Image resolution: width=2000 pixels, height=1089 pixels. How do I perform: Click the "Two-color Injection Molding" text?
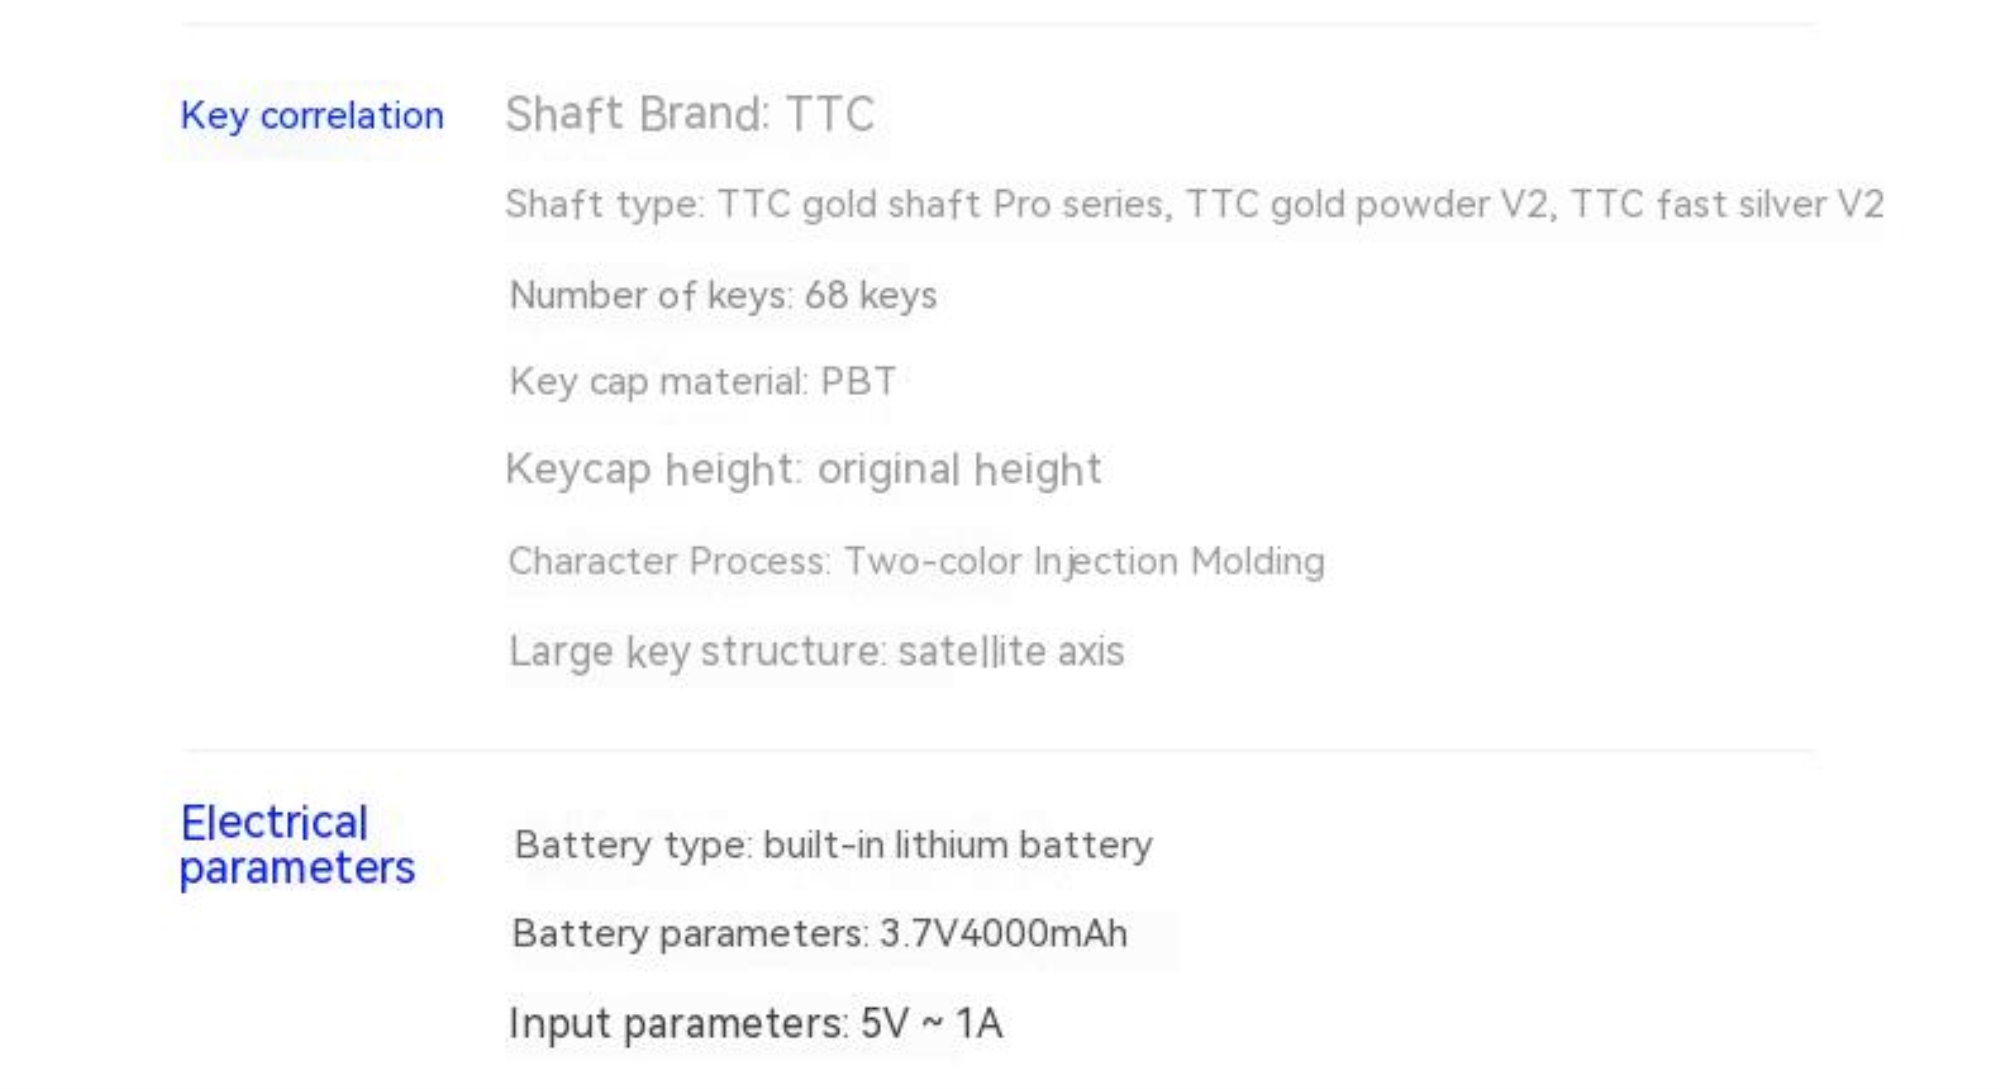point(1084,562)
